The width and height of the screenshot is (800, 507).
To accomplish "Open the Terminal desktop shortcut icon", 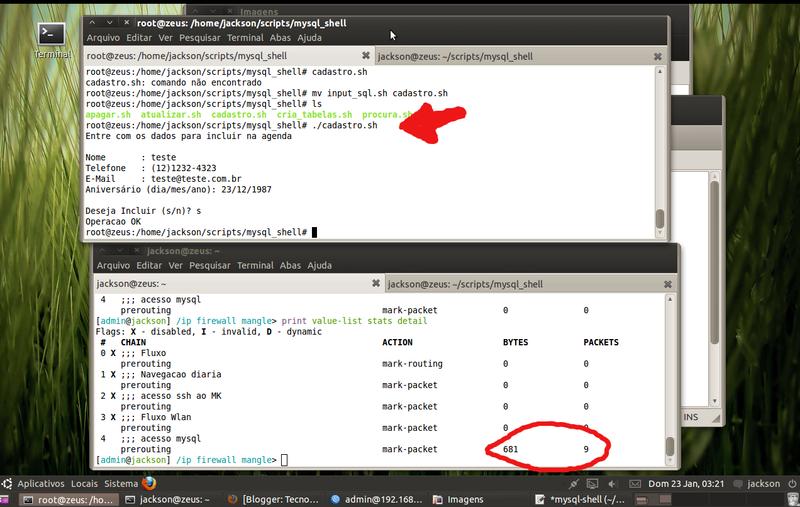I will [x=51, y=37].
